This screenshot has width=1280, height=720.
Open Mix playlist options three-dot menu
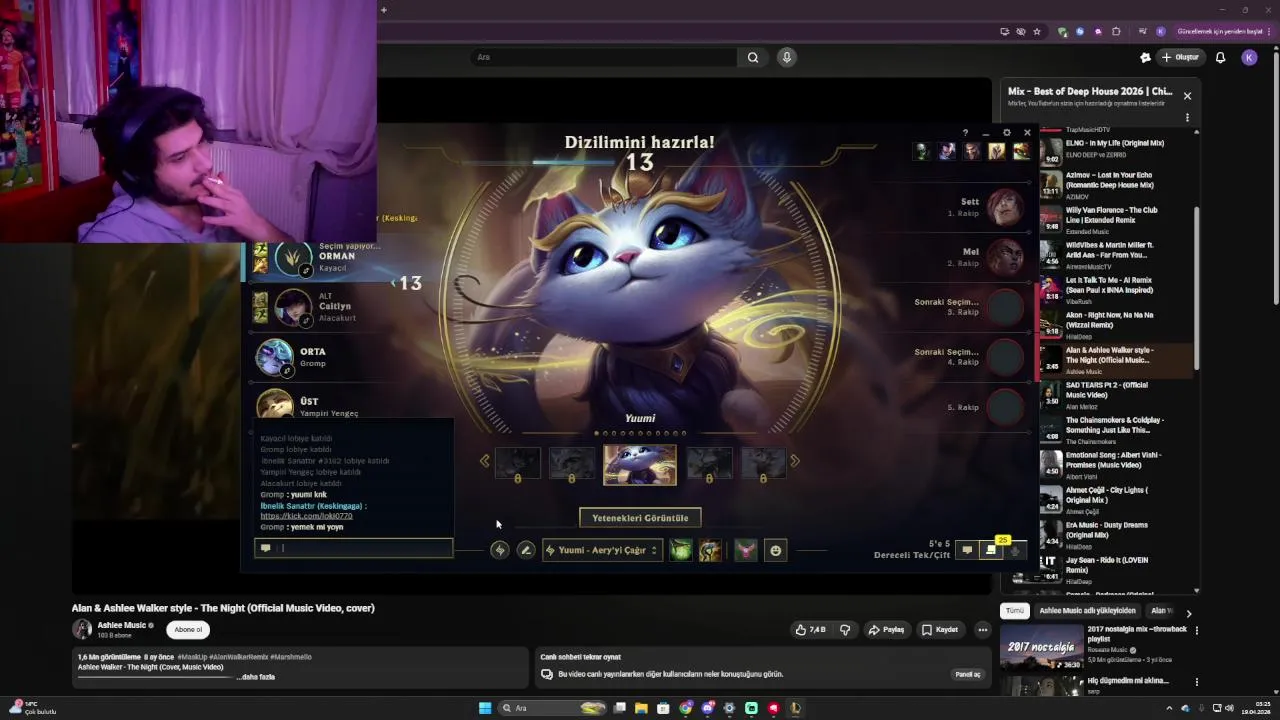click(1187, 118)
